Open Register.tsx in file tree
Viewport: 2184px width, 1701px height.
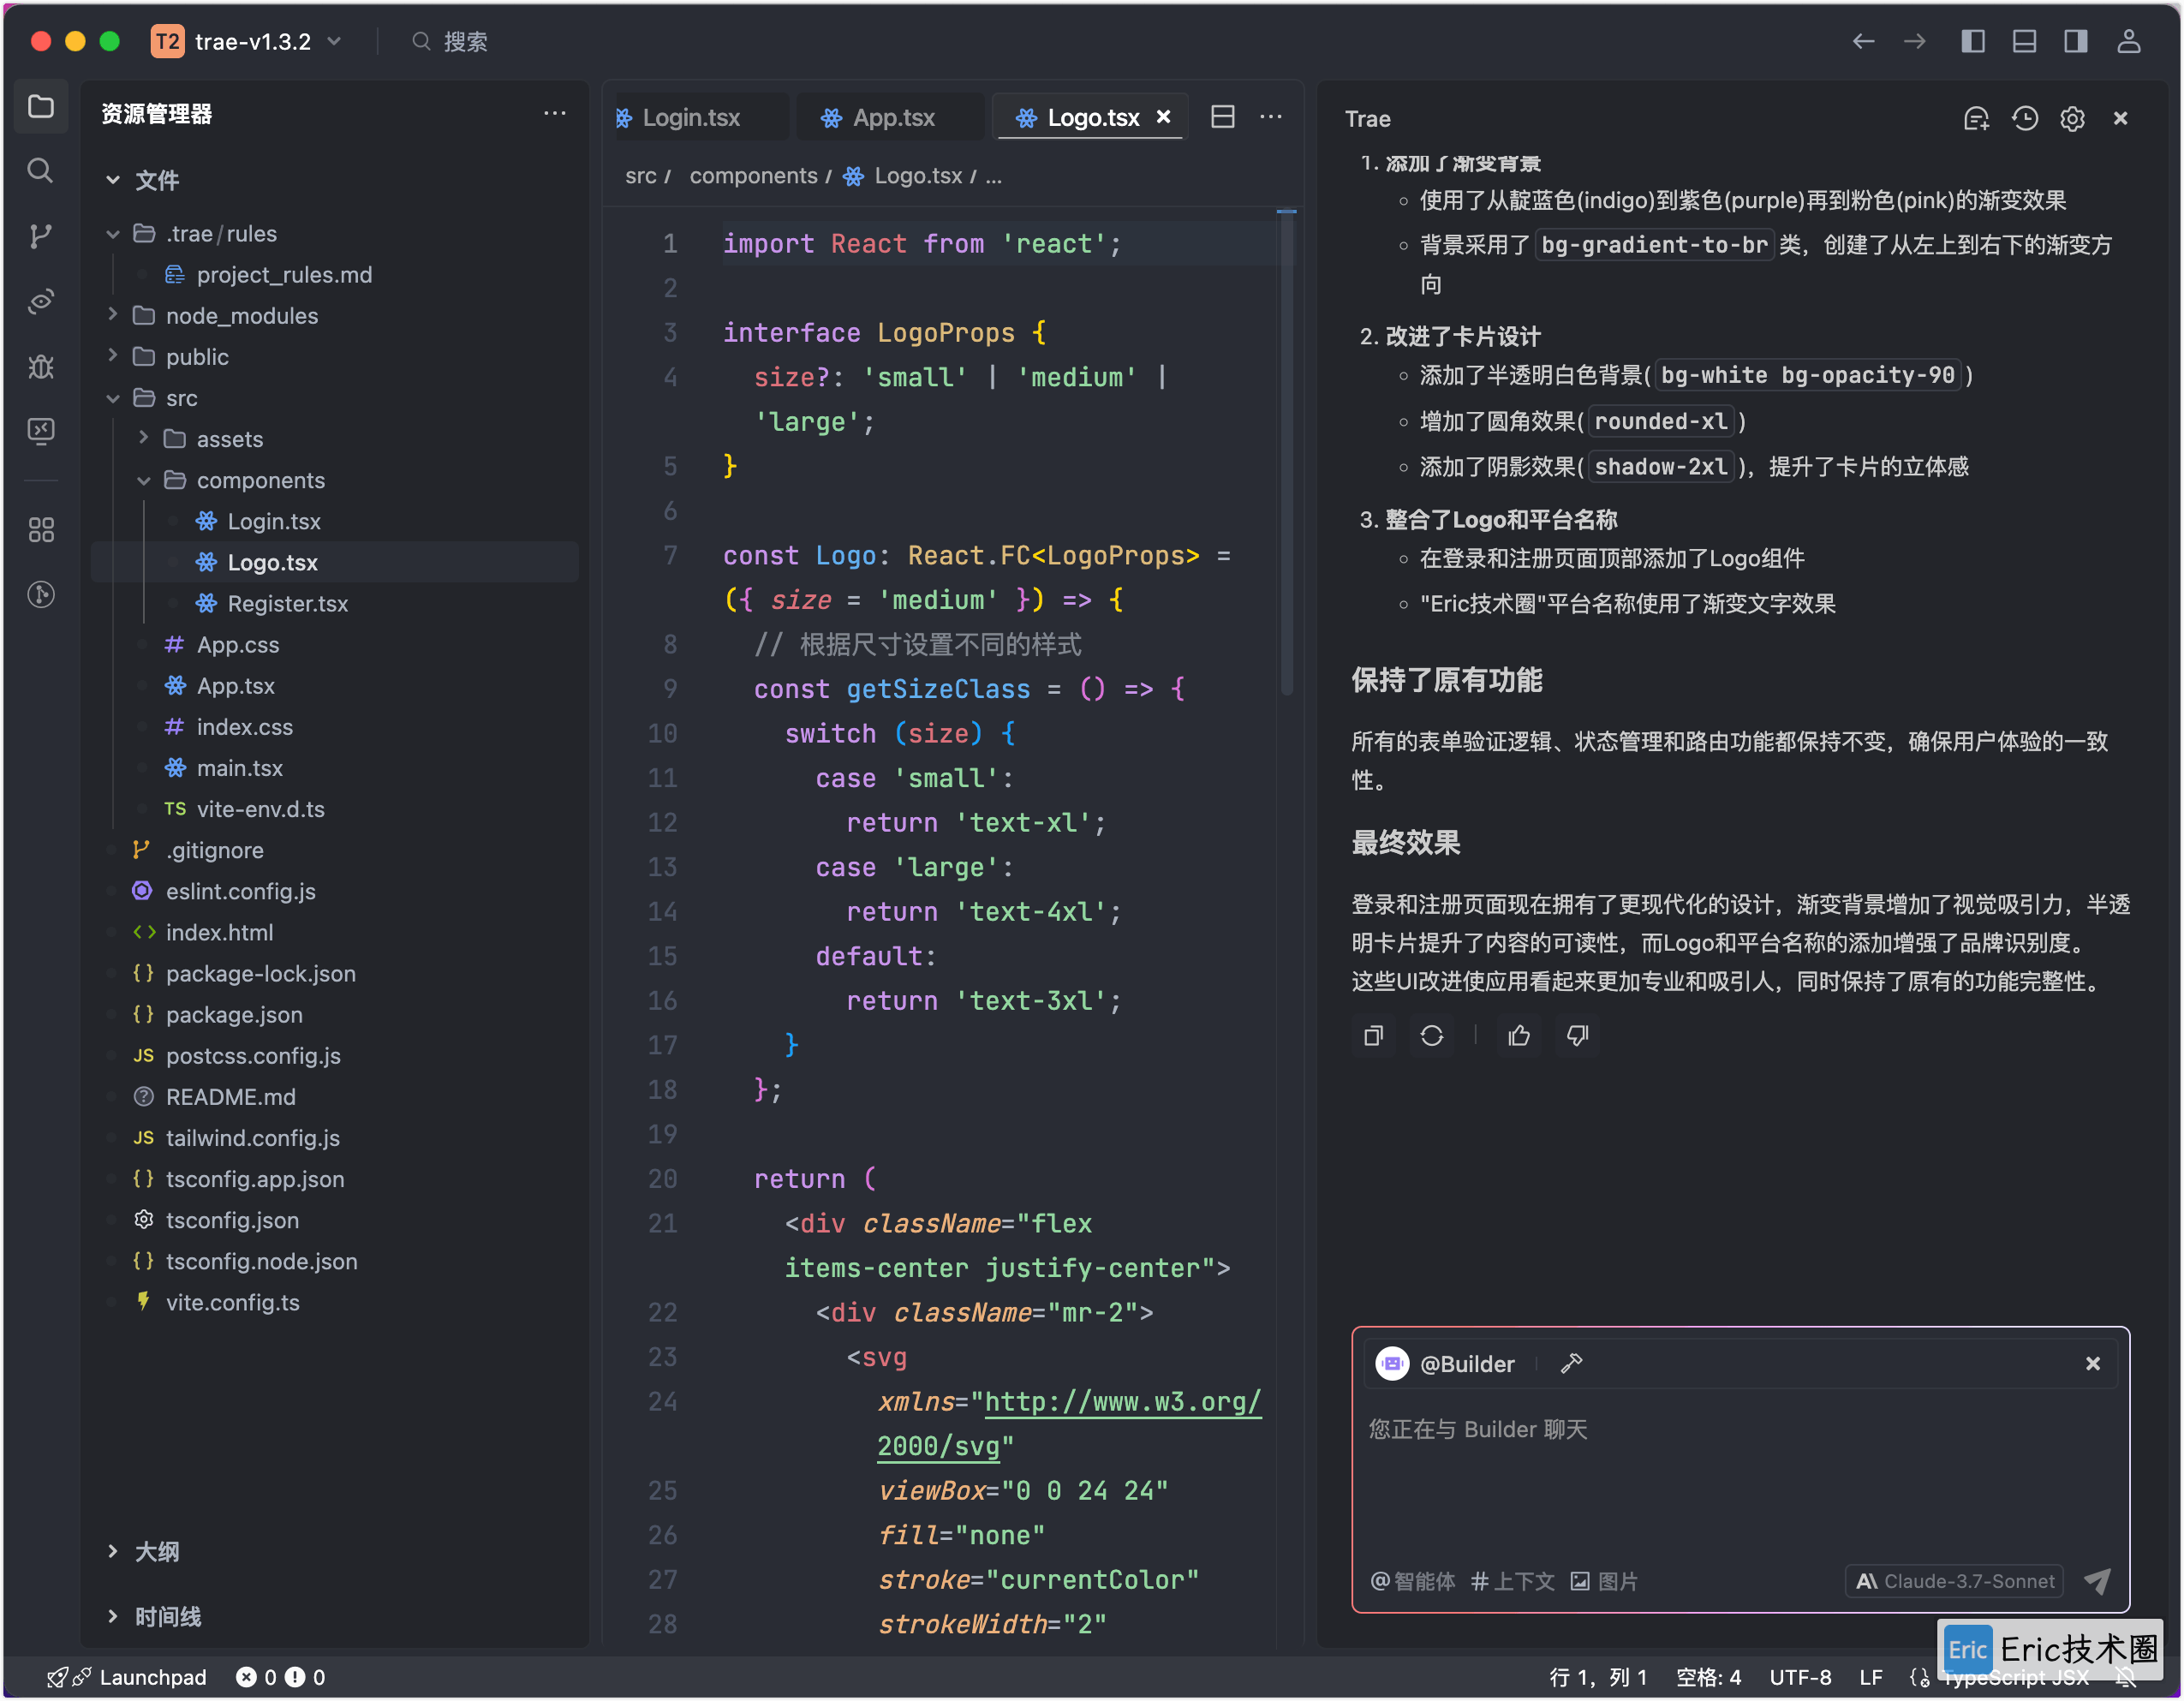point(288,603)
